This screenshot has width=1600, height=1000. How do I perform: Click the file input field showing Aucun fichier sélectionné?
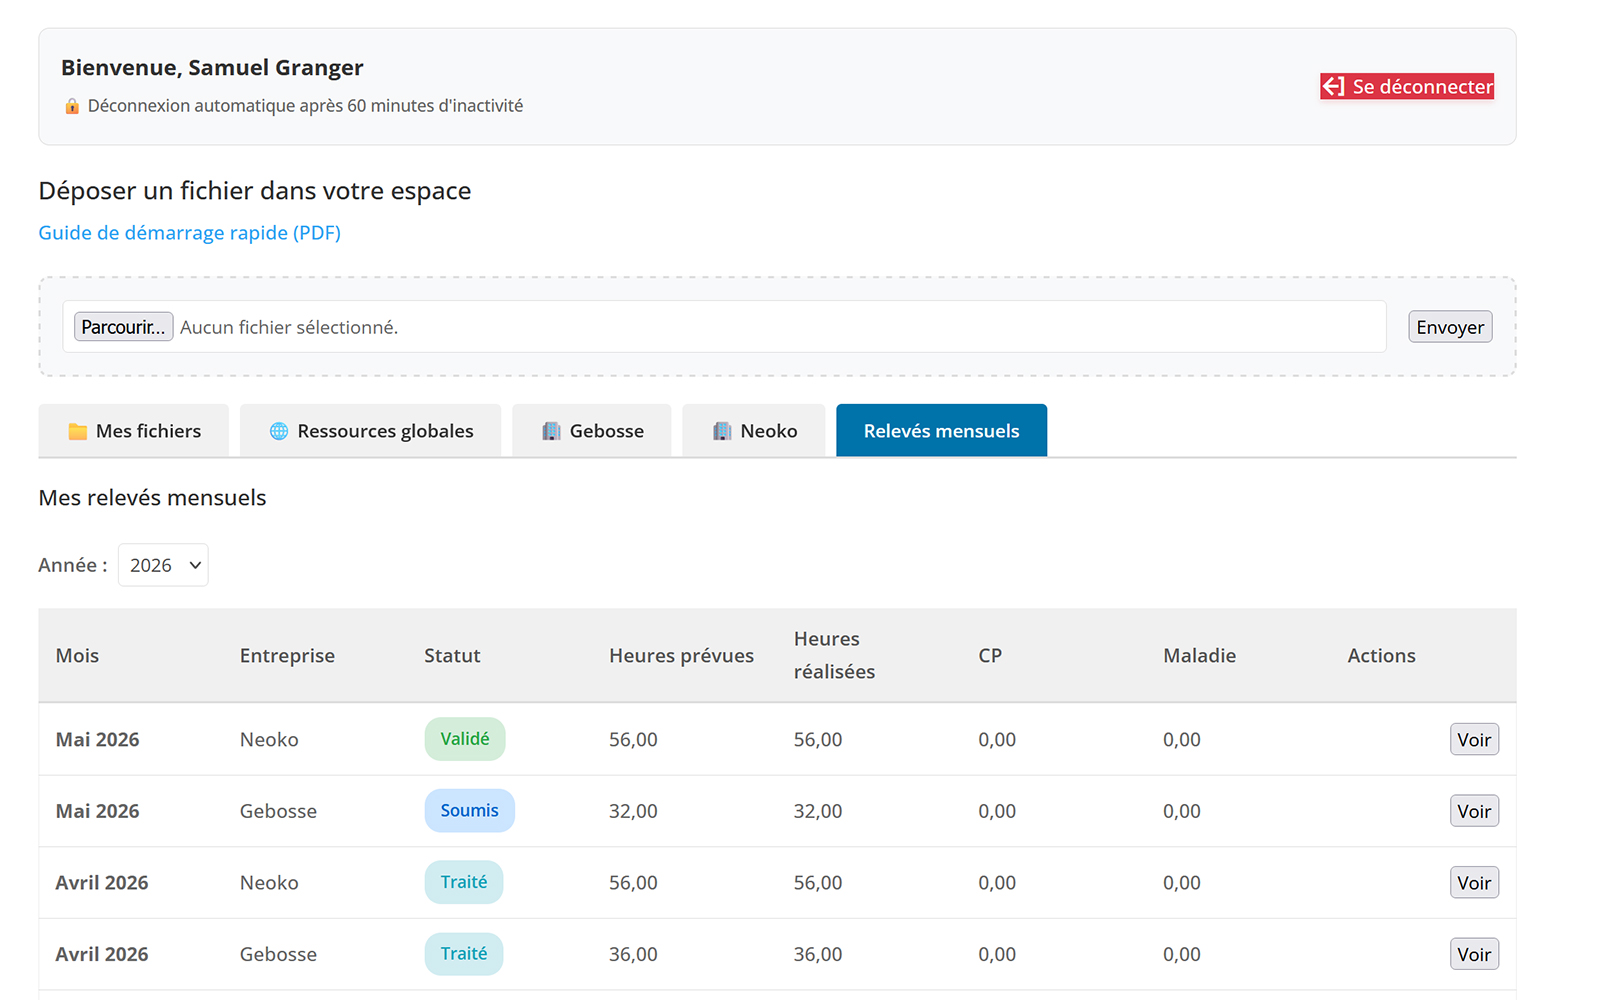pos(725,327)
